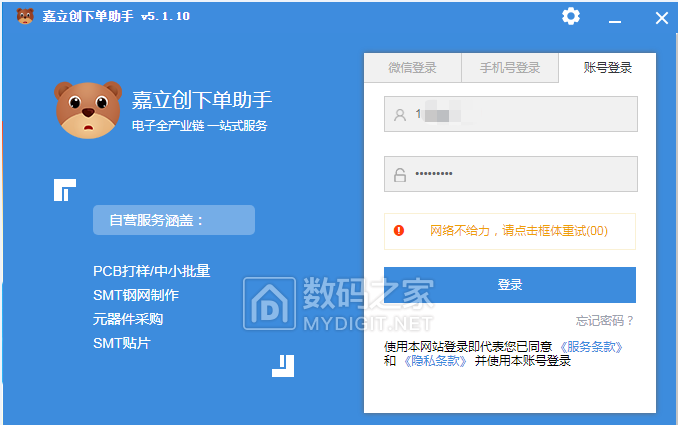The image size is (678, 425).
Task: Focus the password input field
Action: coord(520,174)
